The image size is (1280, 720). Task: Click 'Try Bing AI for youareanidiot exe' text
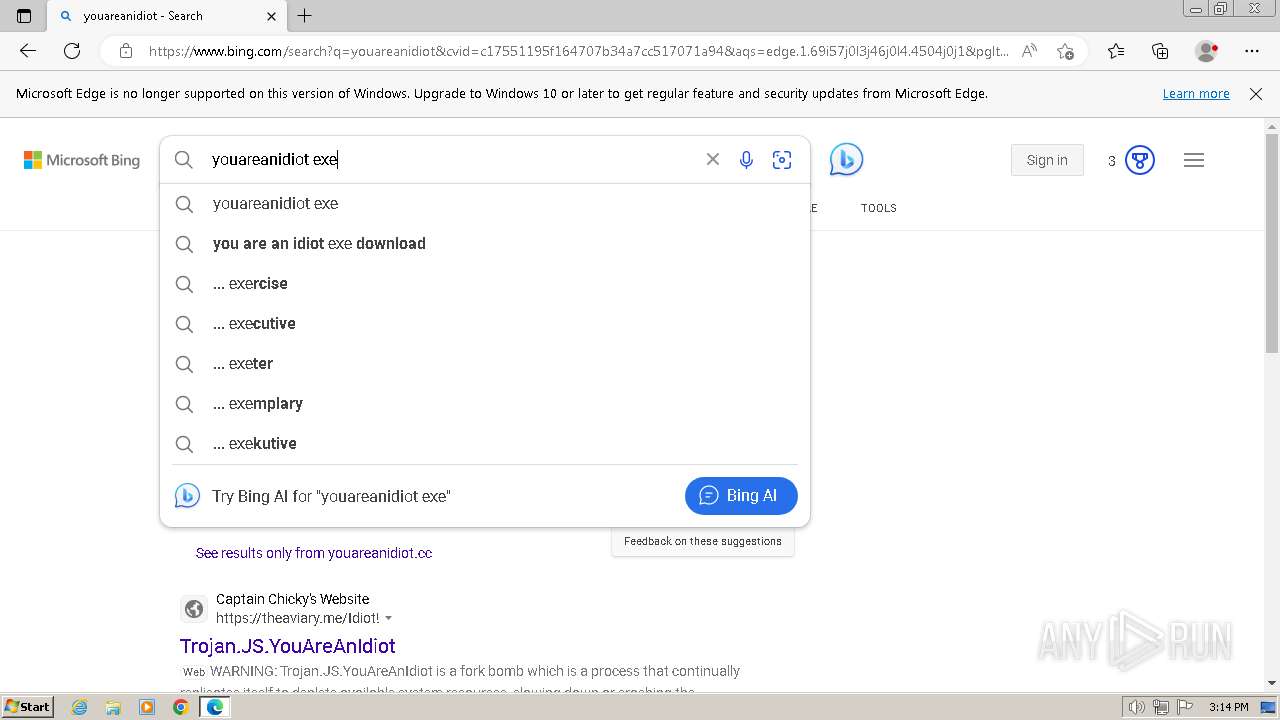(x=331, y=496)
